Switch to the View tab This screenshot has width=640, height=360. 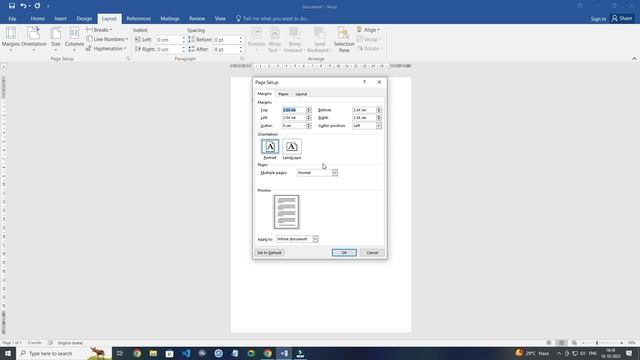pyautogui.click(x=220, y=19)
